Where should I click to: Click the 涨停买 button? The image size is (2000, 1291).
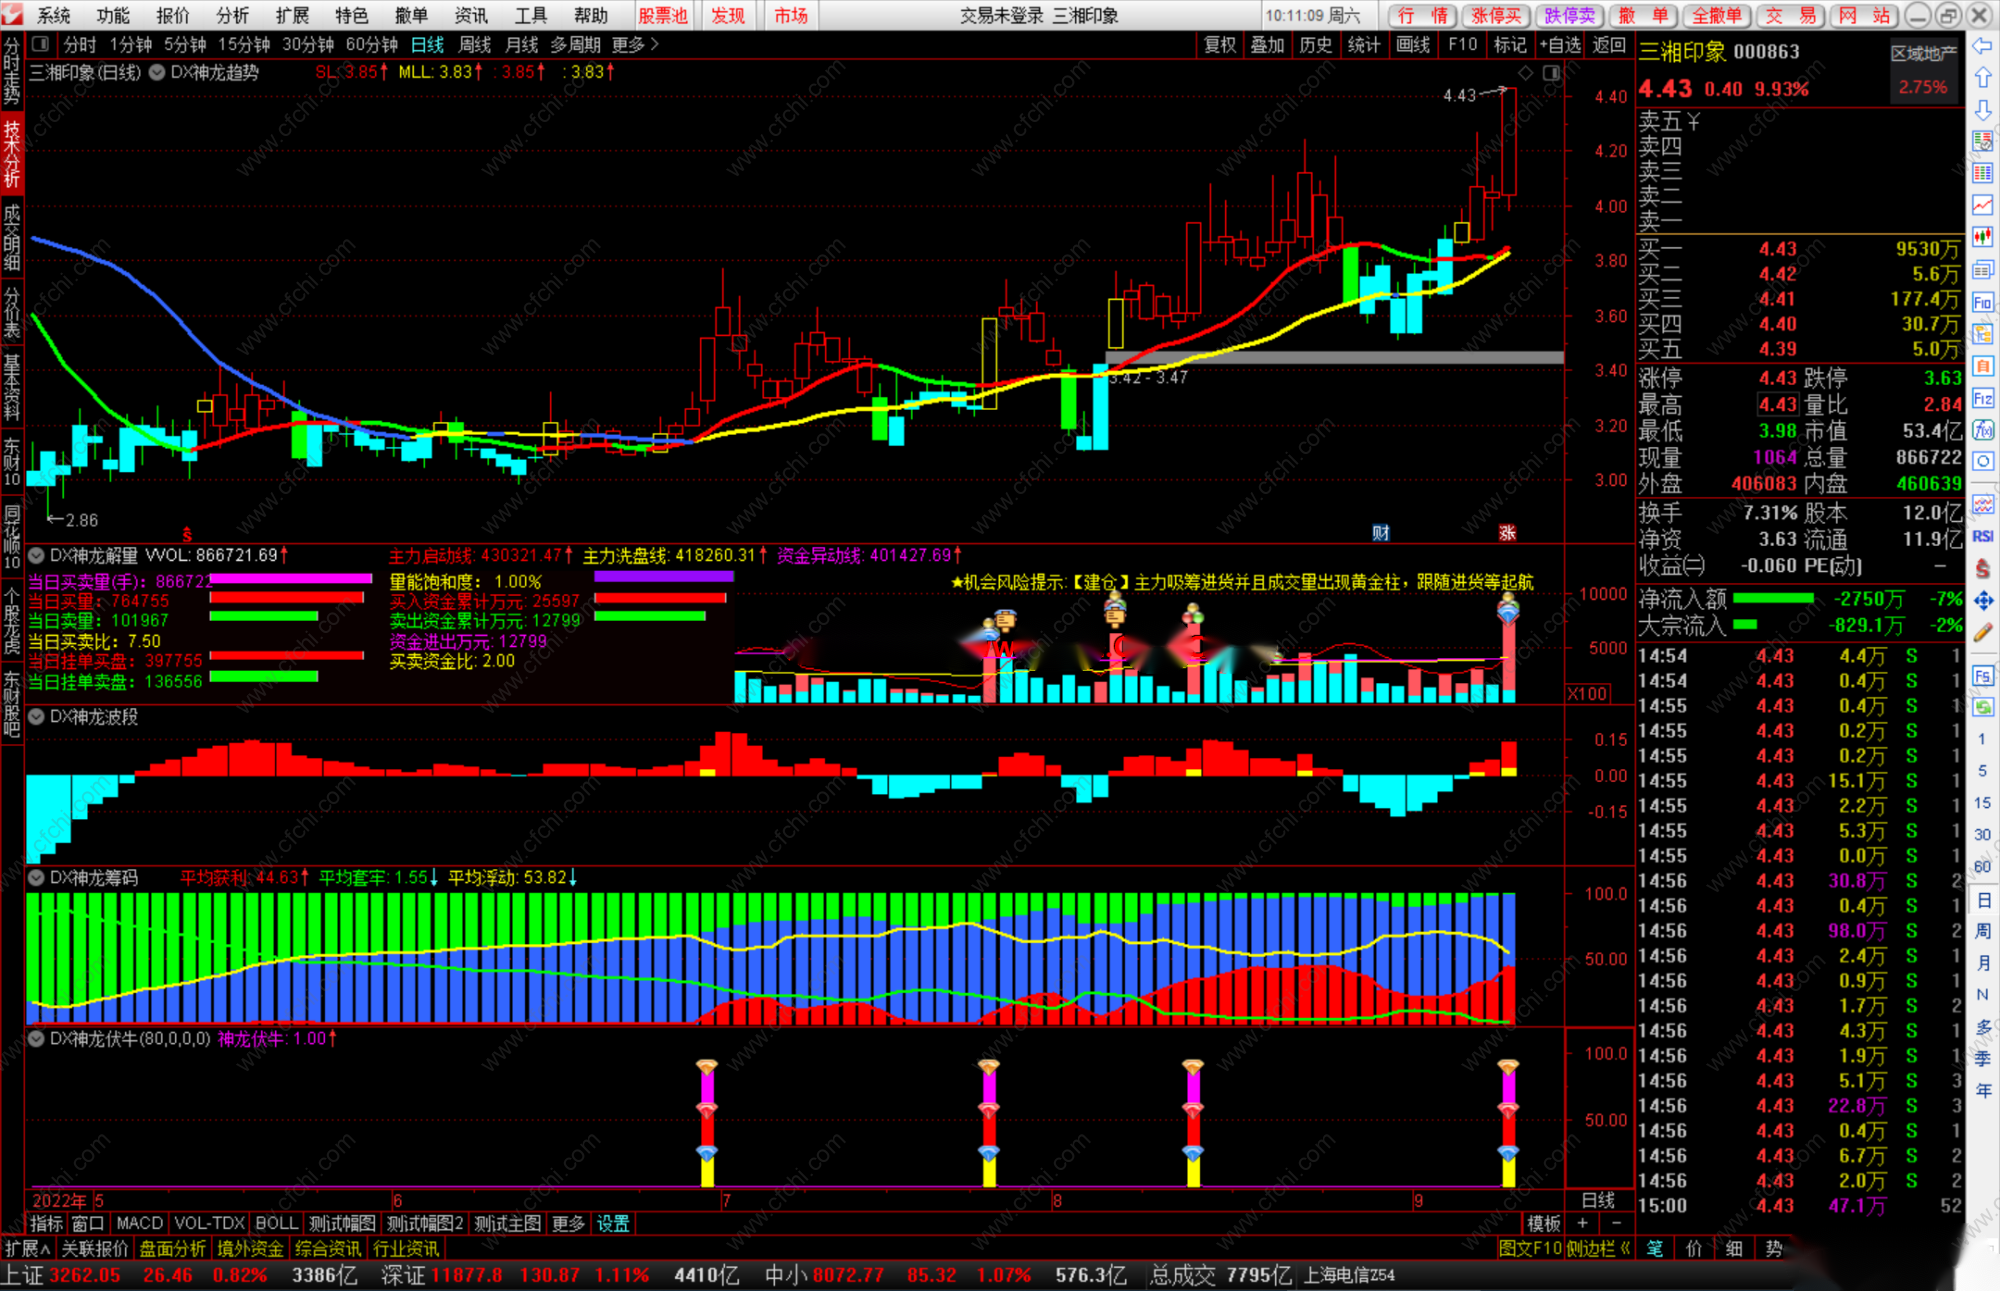click(x=1496, y=15)
